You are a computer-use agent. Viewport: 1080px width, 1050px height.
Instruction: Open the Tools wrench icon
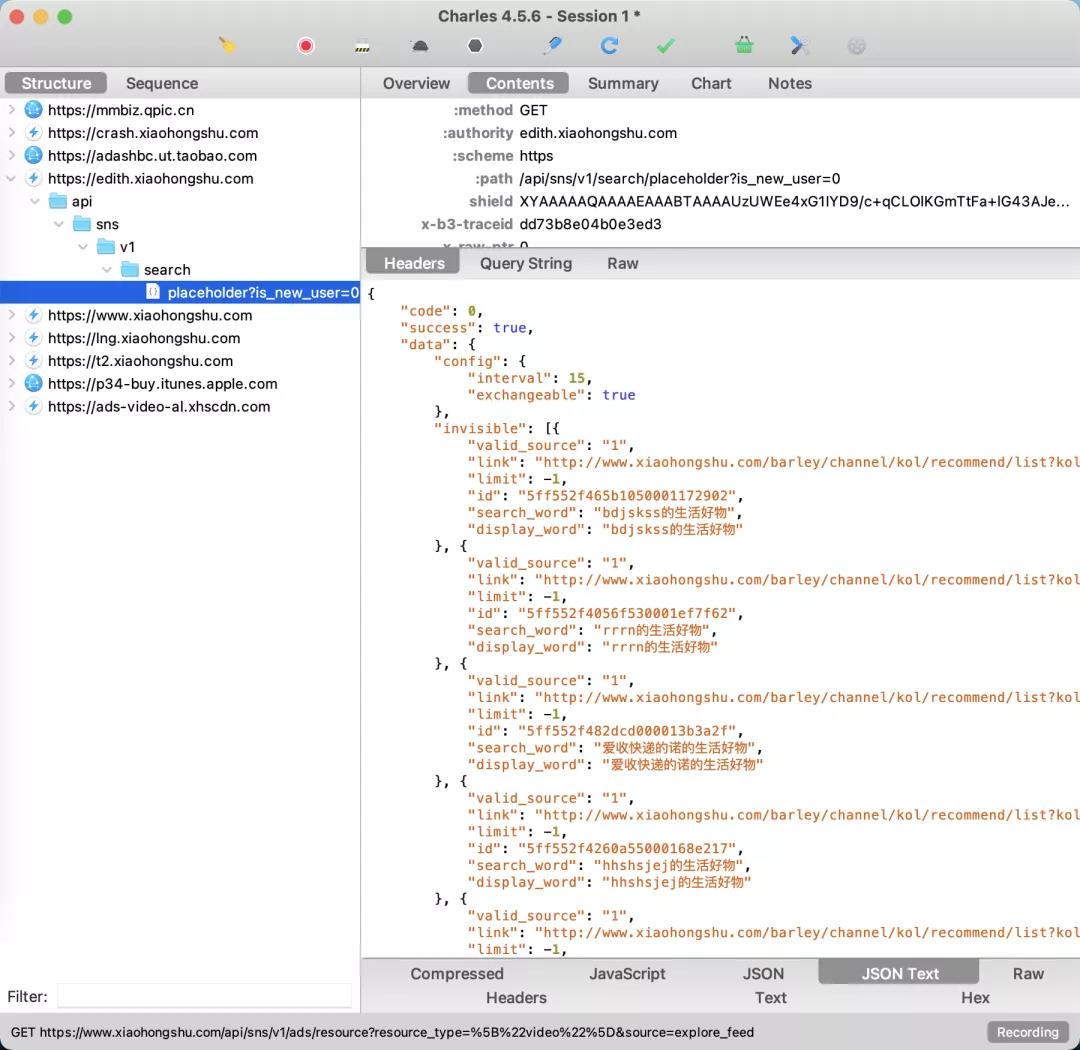click(x=799, y=45)
